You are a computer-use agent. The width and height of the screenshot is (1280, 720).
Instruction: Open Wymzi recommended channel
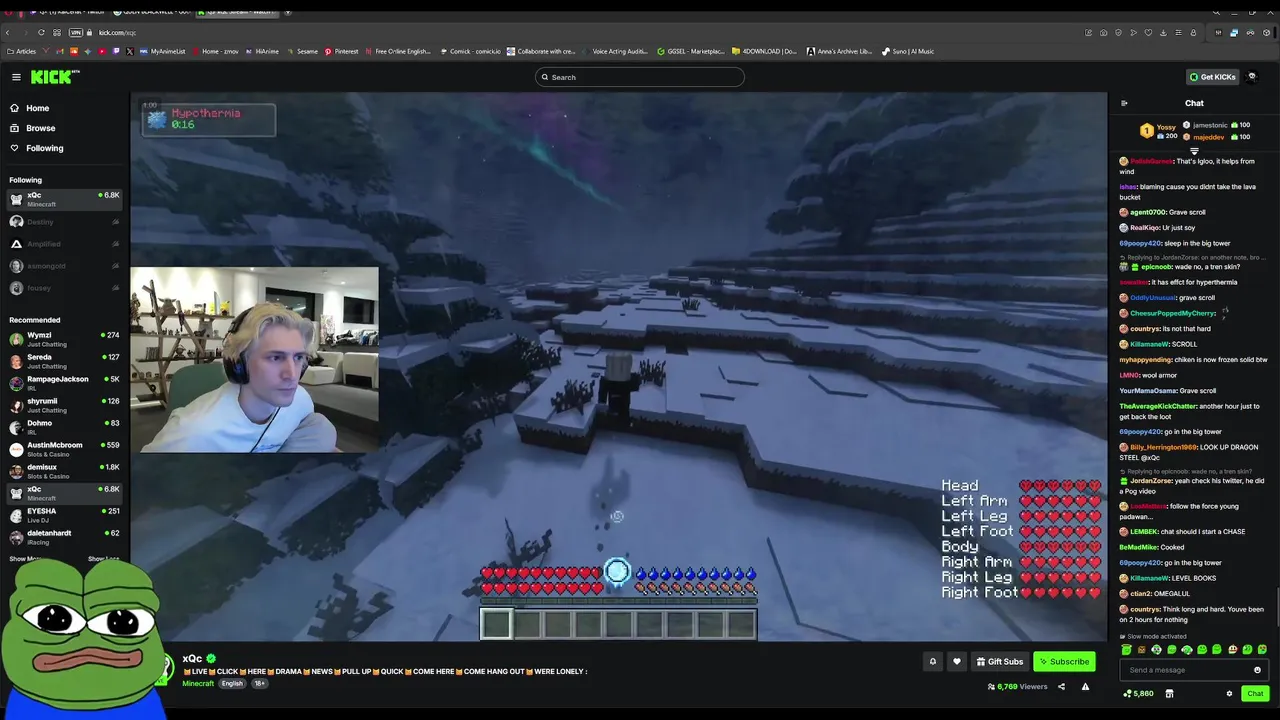(x=65, y=340)
